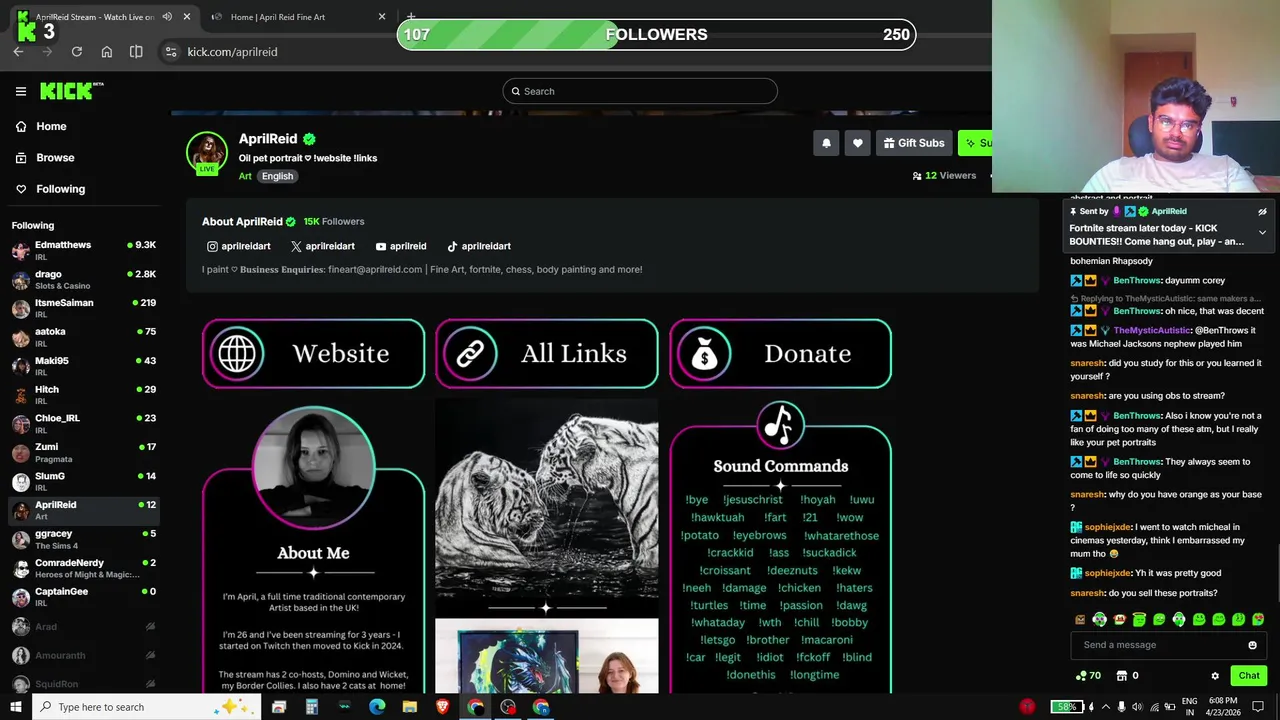
Task: Open Maki95 channel in Following list
Action: coord(83,366)
